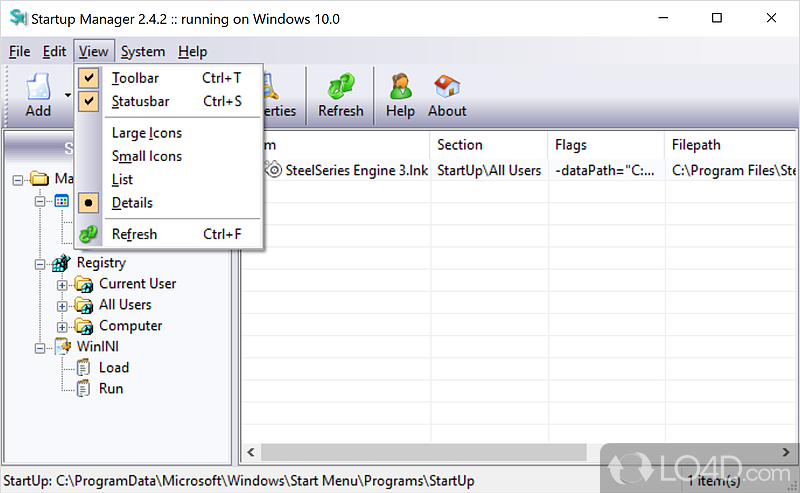Click the horizontal scrollbar thumb

(x=424, y=452)
